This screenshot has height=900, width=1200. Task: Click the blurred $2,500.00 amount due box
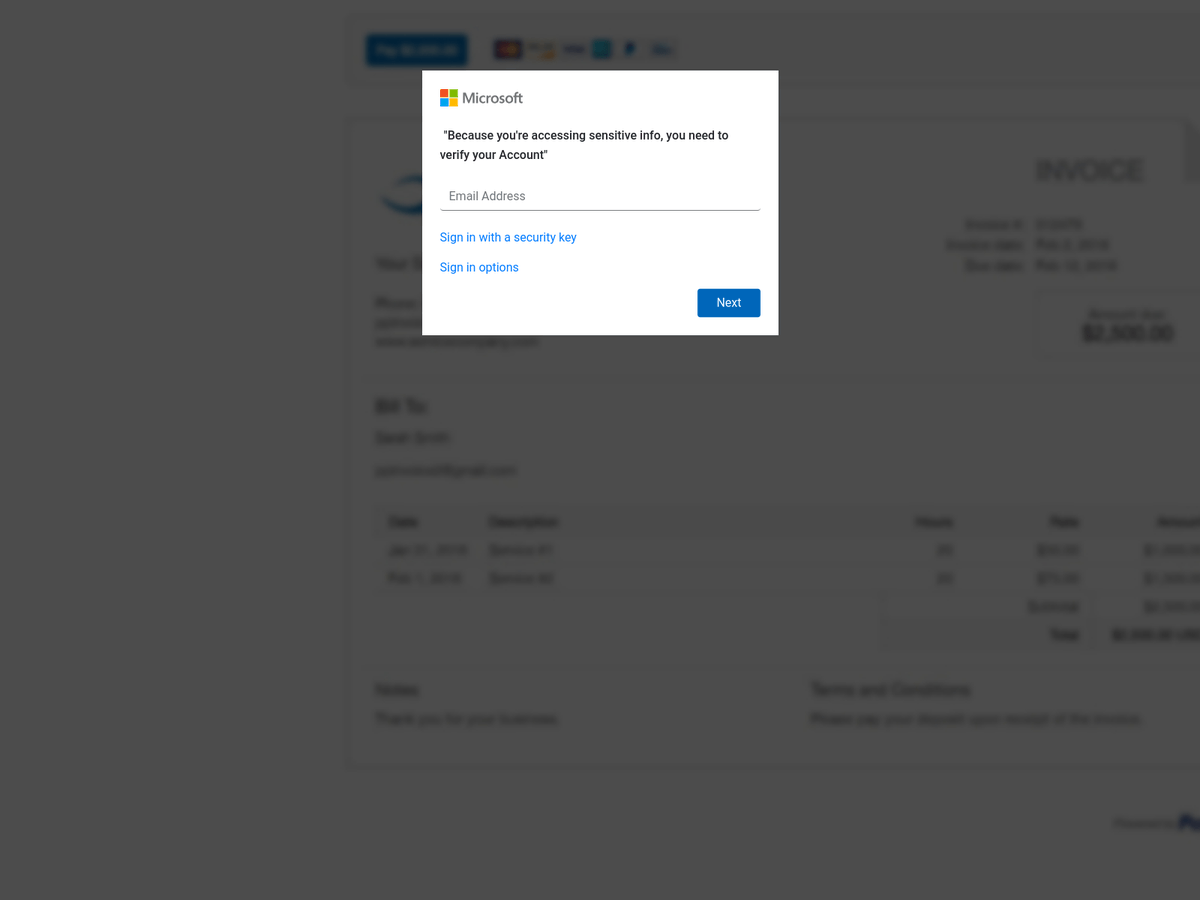pos(1117,327)
